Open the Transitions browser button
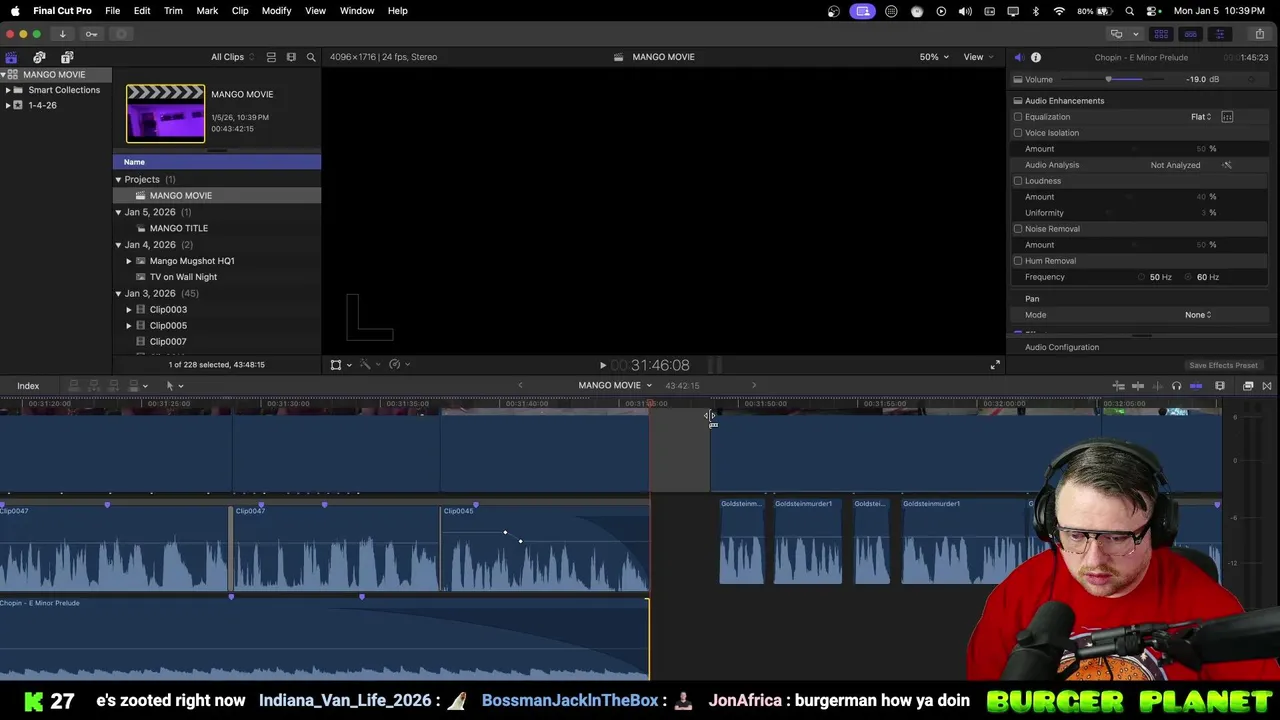Viewport: 1280px width, 720px height. pos(1267,386)
